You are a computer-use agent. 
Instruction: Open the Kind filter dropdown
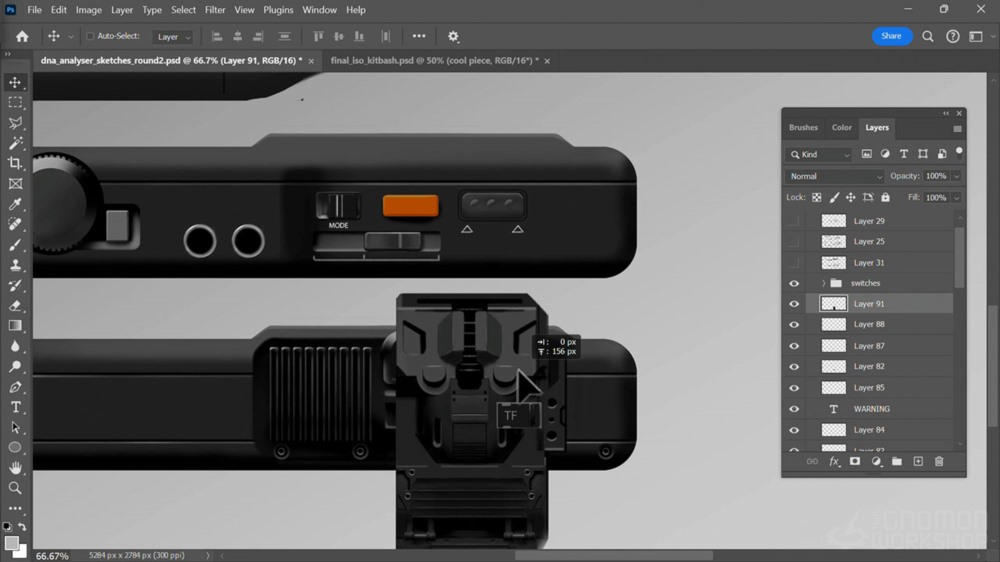coord(820,154)
